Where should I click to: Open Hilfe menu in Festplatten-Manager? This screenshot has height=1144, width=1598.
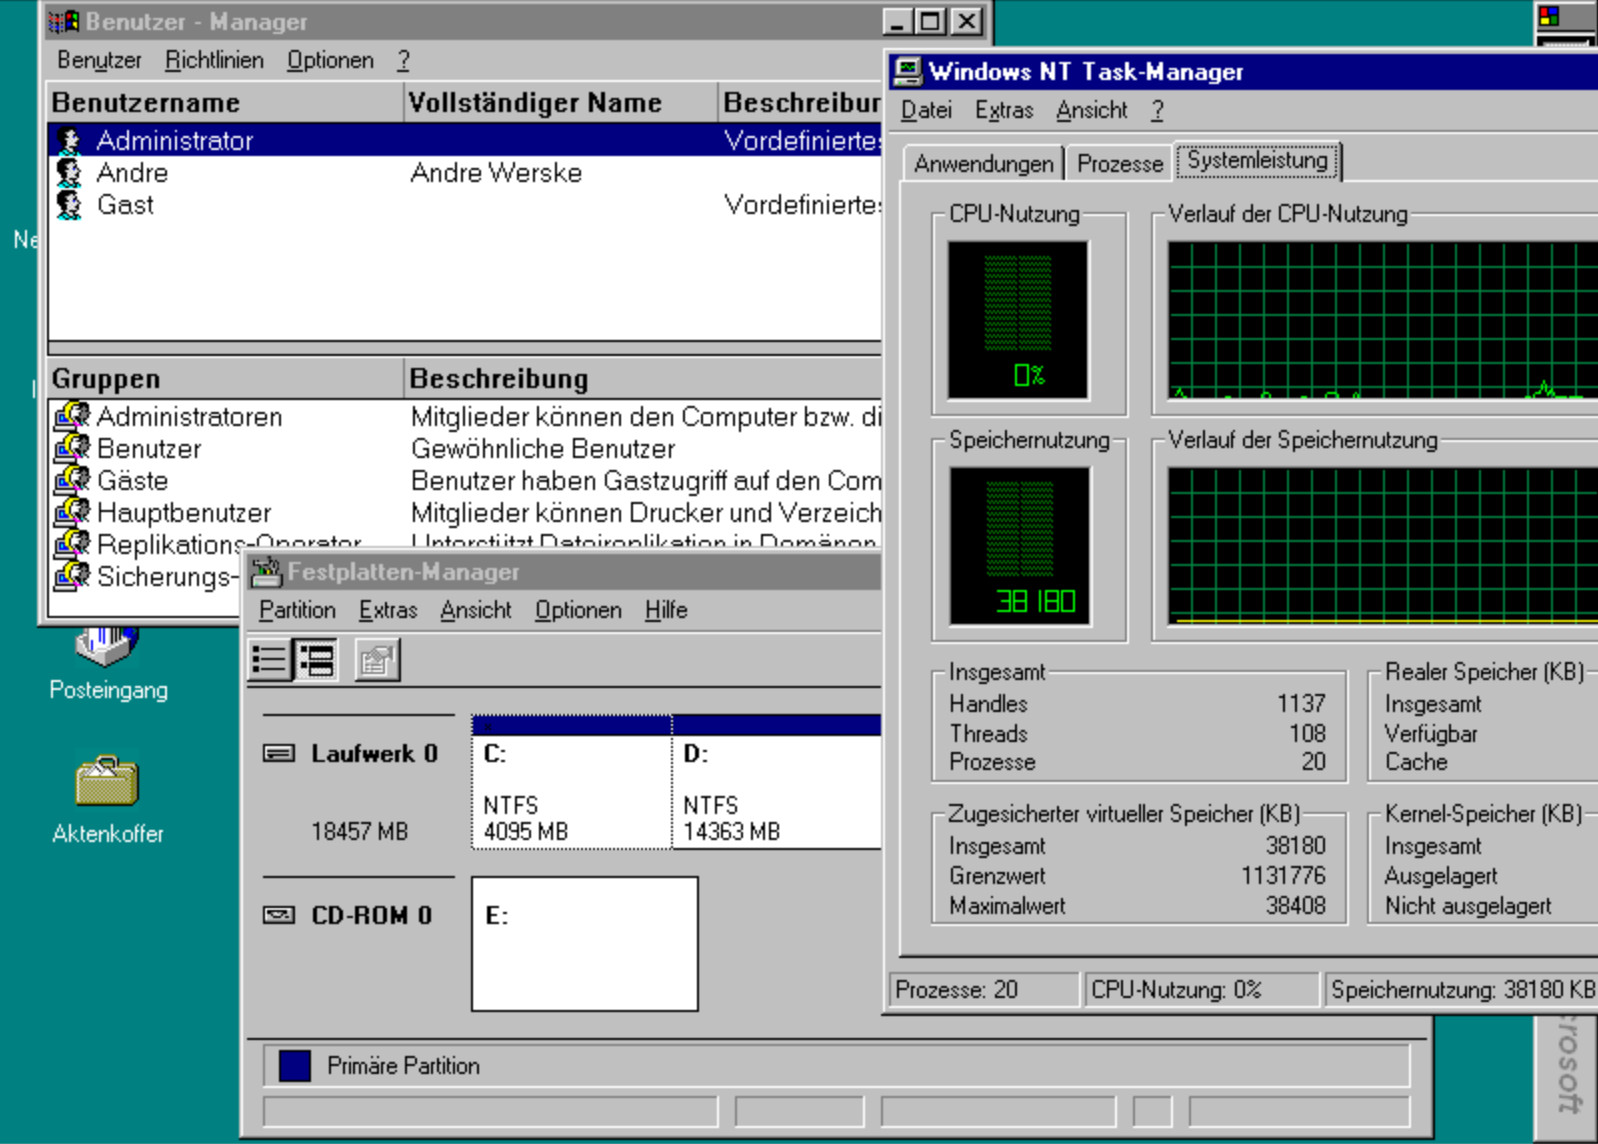coord(666,610)
